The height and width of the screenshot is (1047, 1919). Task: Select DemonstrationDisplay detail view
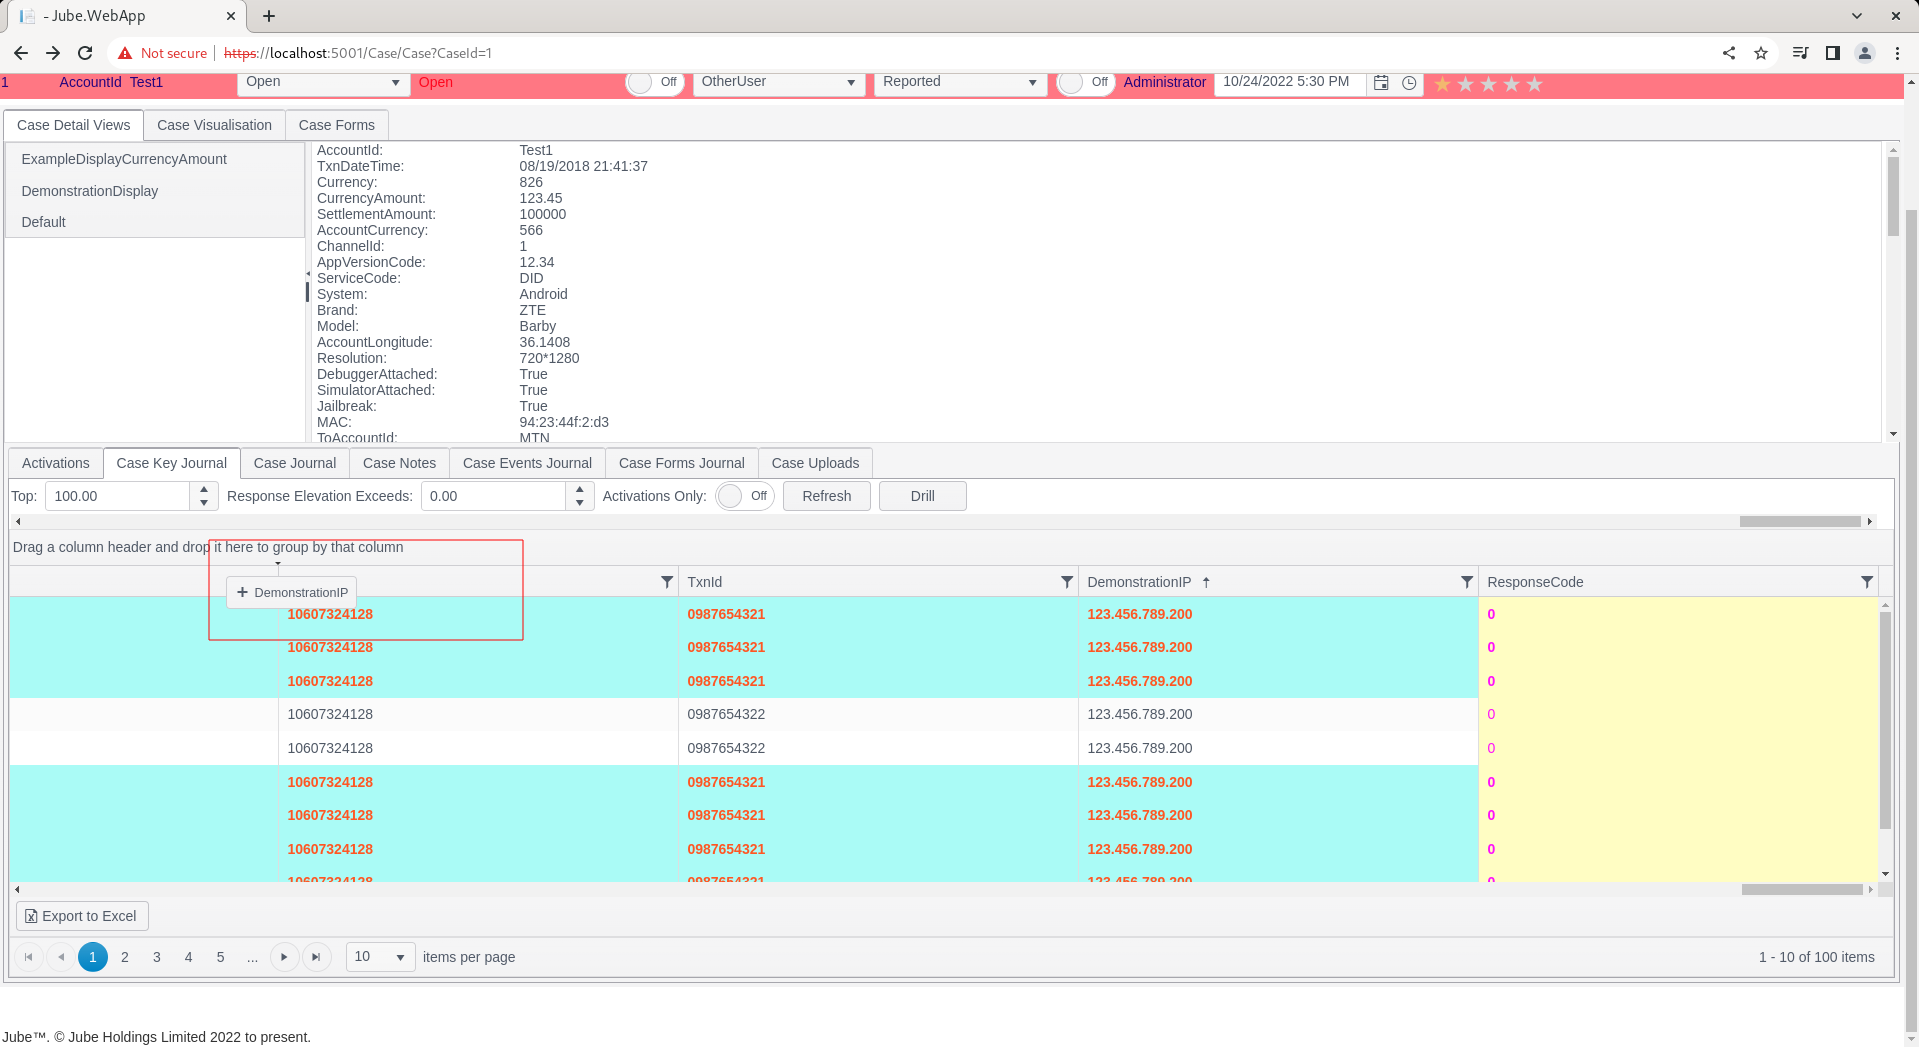point(155,191)
